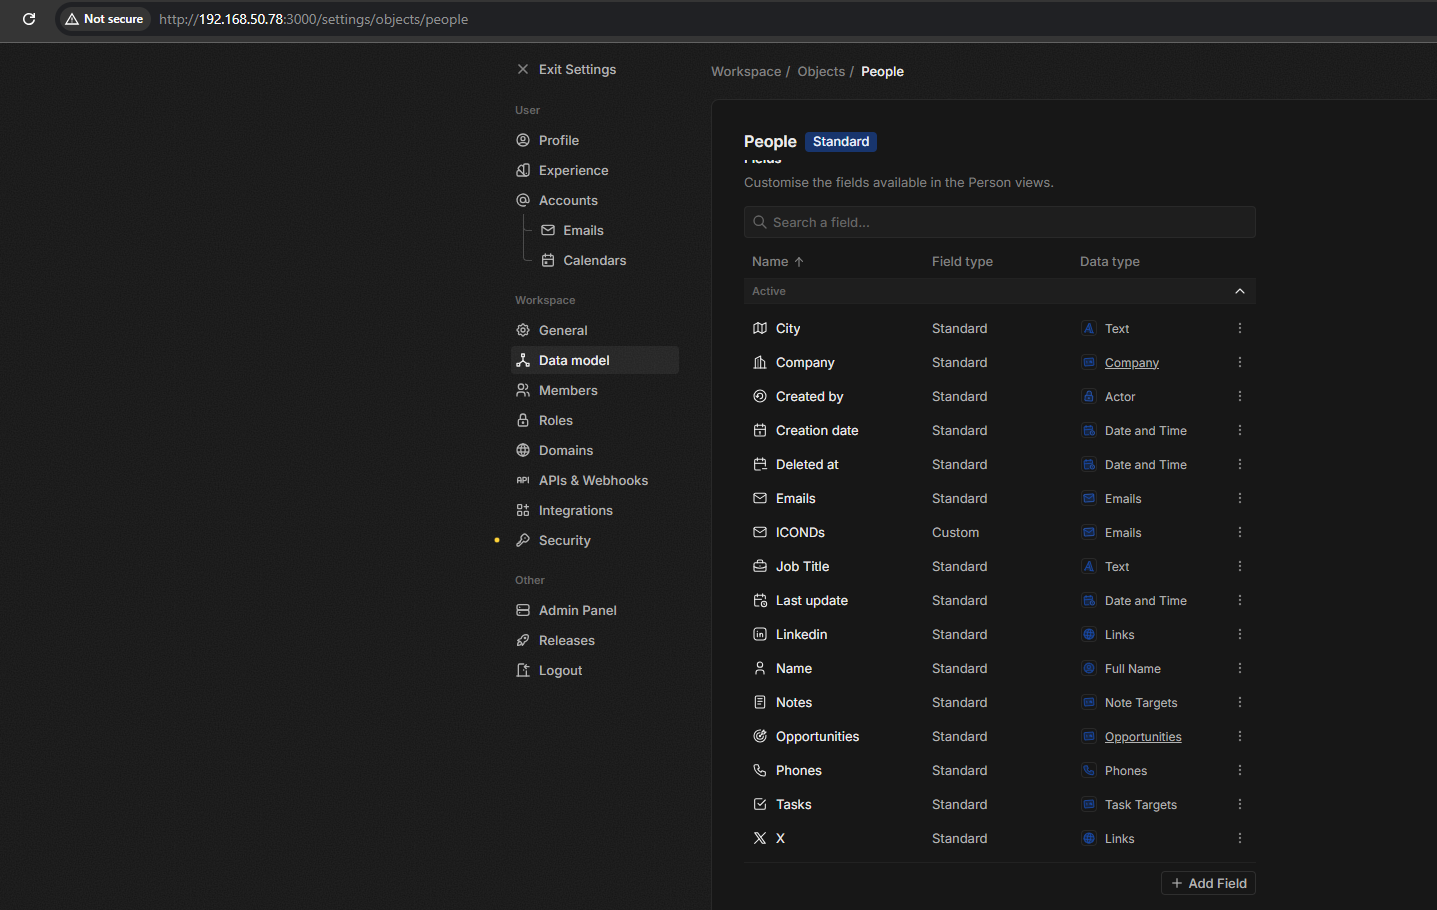Click the Opportunities target icon
The image size is (1437, 910).
click(x=760, y=736)
